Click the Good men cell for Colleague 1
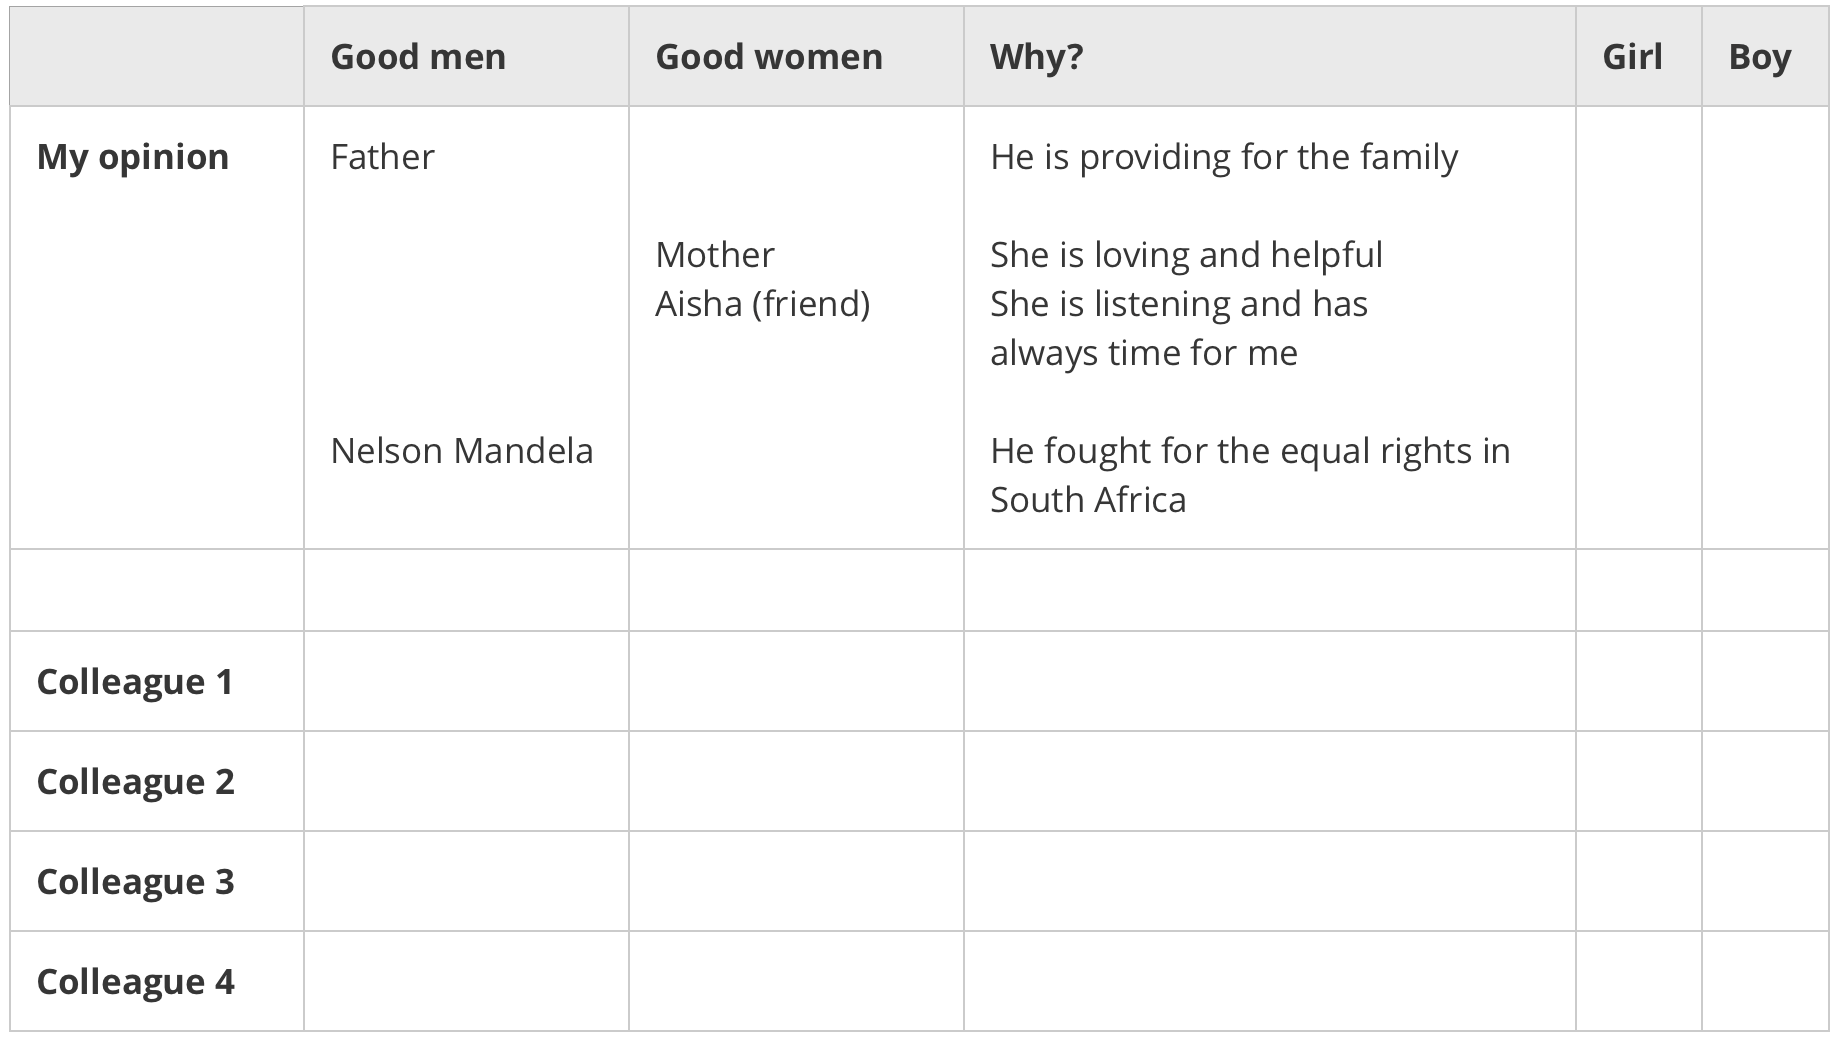The width and height of the screenshot is (1840, 1042). click(x=466, y=682)
